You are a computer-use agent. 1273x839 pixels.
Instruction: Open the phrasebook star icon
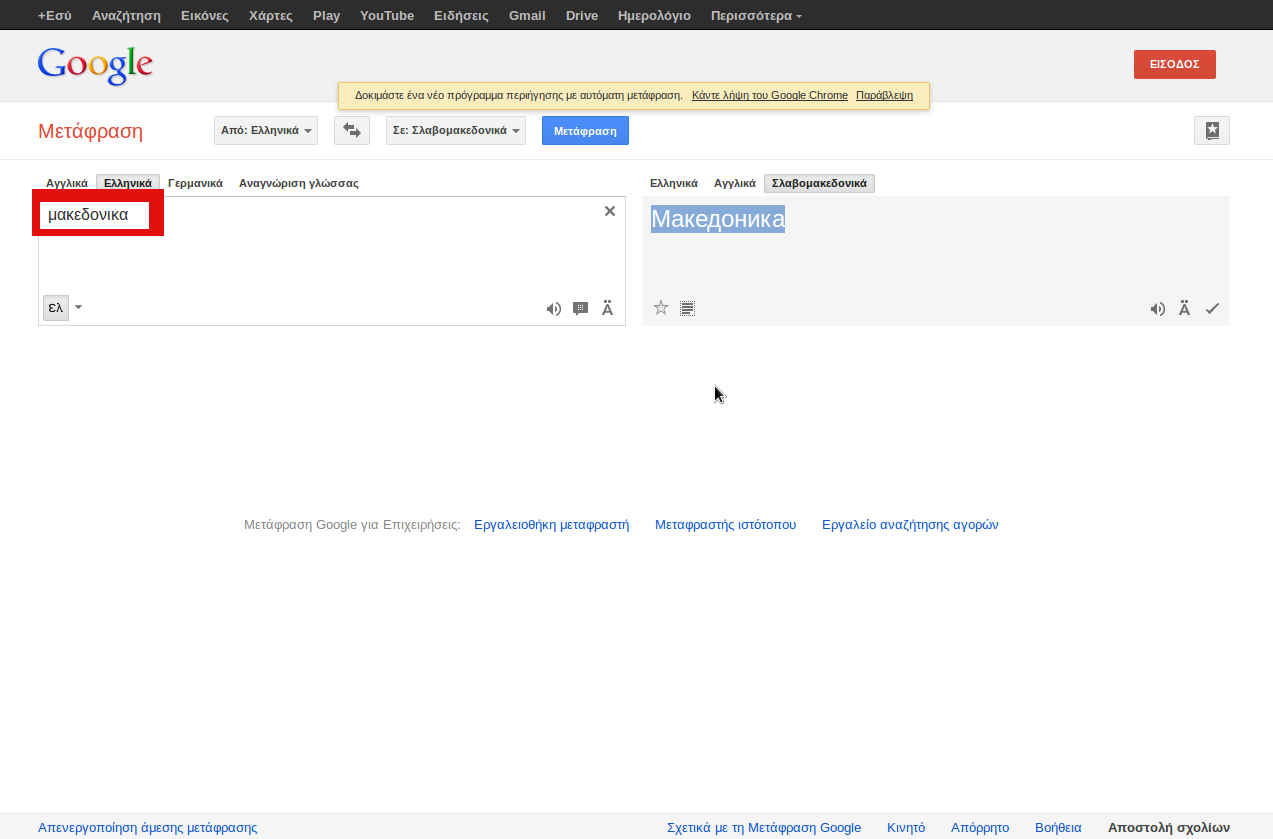coord(1212,130)
